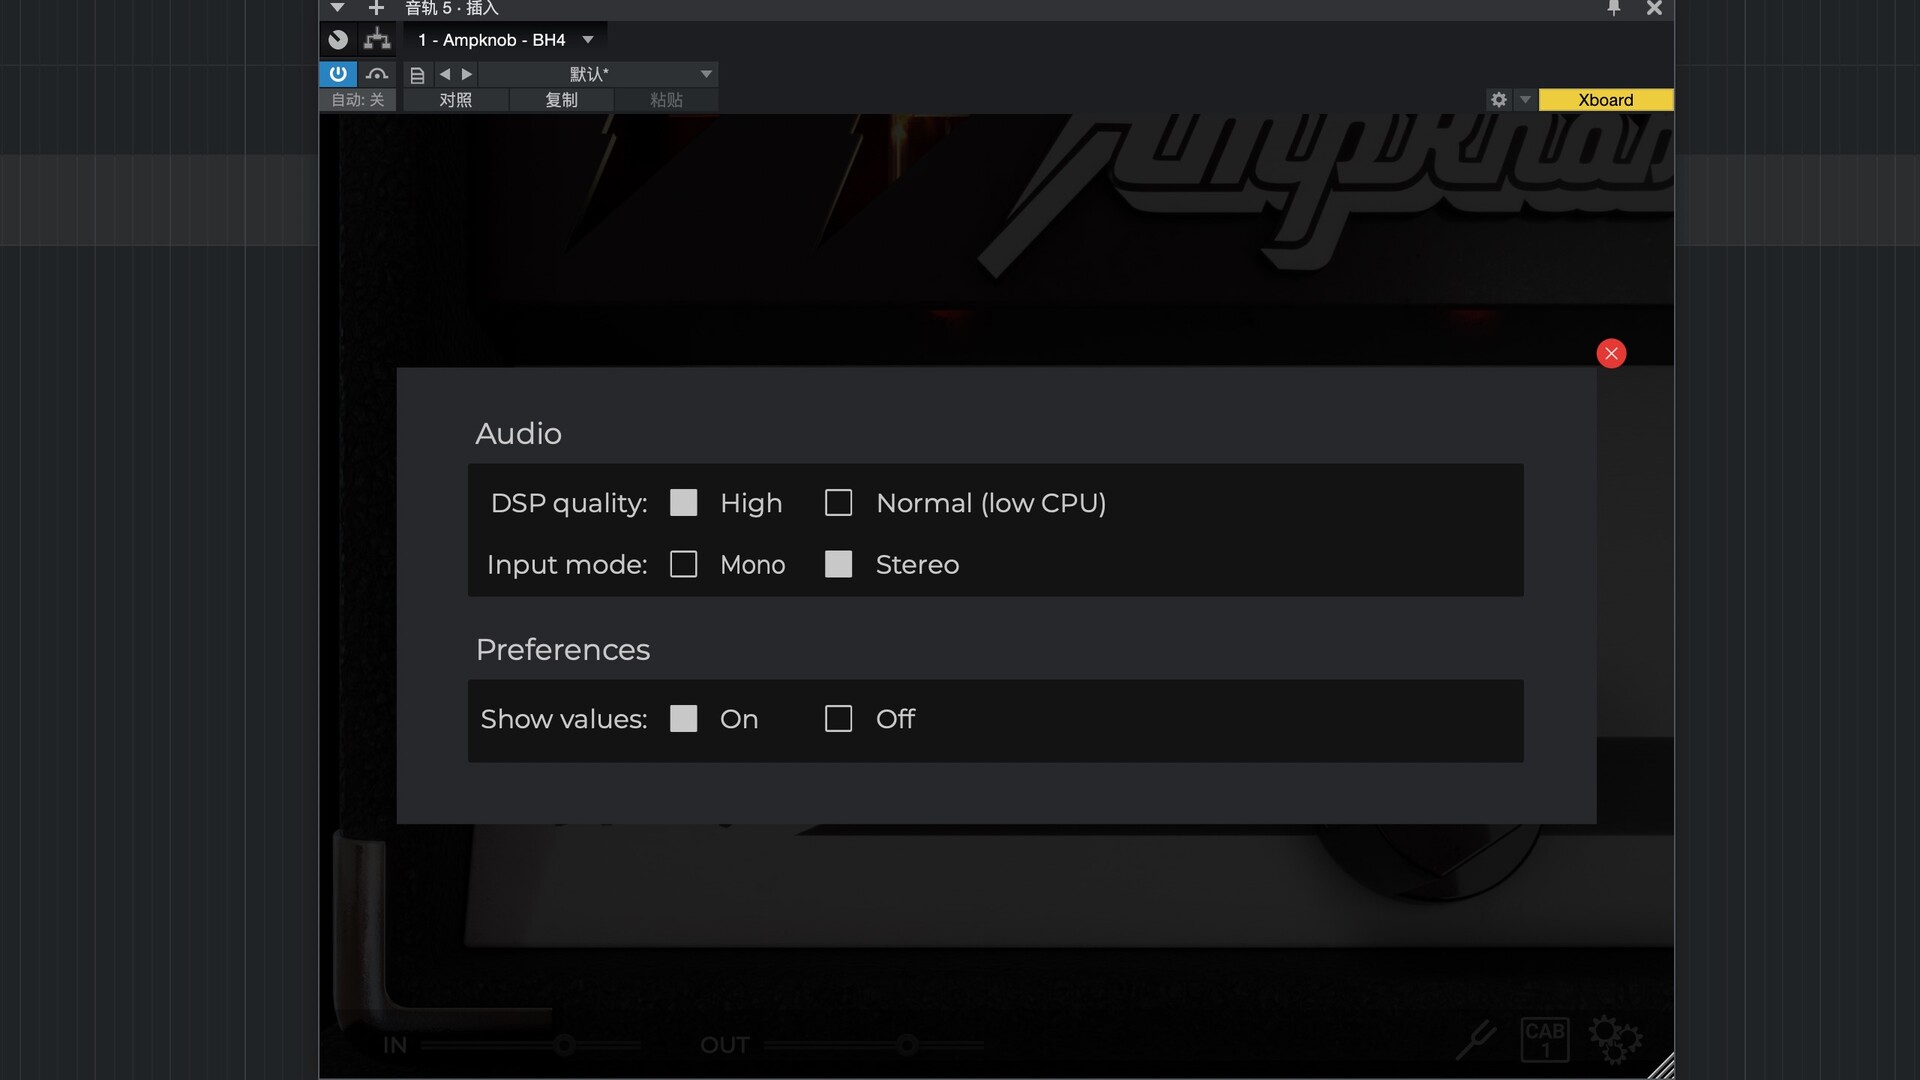Select Stereo input mode checkbox
Image resolution: width=1920 pixels, height=1080 pixels.
838,565
